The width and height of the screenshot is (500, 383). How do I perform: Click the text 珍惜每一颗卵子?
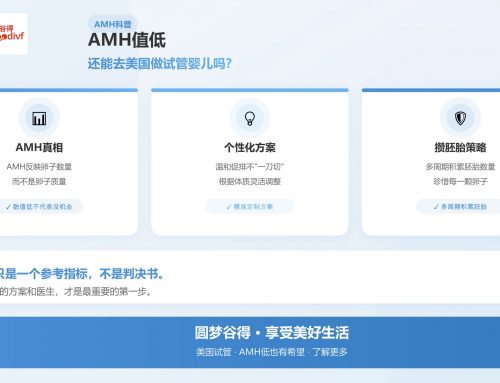(x=460, y=181)
